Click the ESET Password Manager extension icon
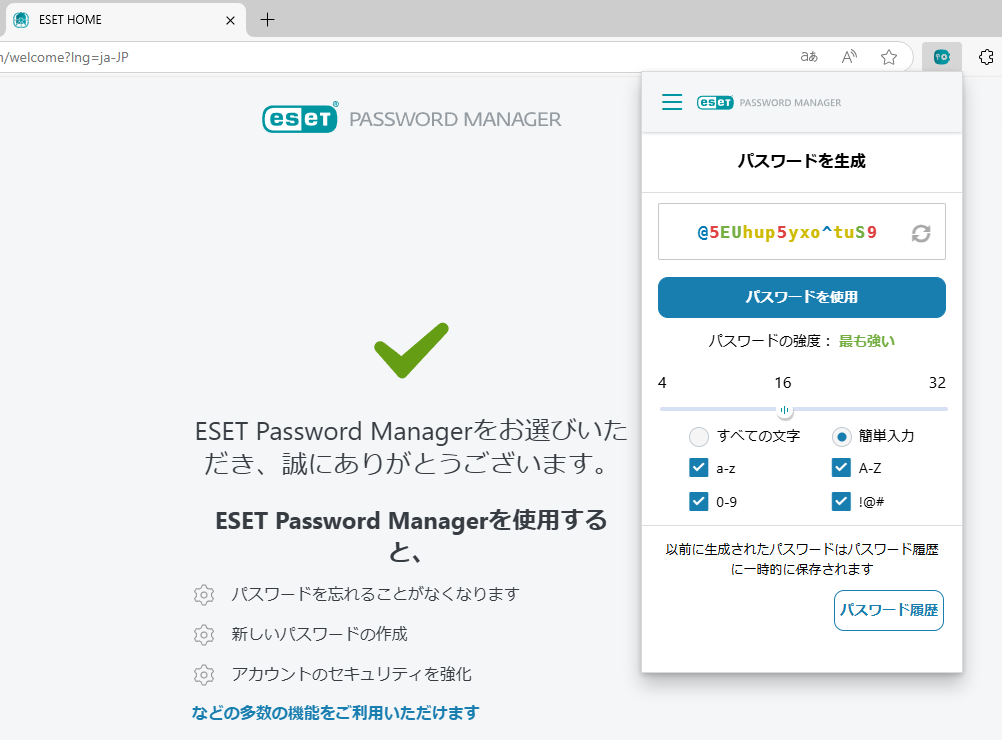This screenshot has width=1002, height=740. tap(942, 58)
